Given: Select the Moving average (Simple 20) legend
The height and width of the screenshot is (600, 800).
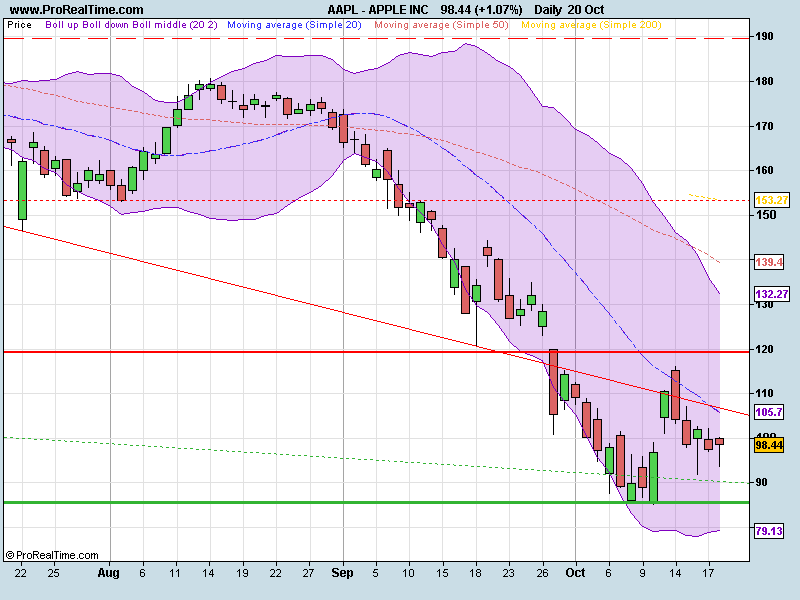Looking at the screenshot, I should coord(294,24).
